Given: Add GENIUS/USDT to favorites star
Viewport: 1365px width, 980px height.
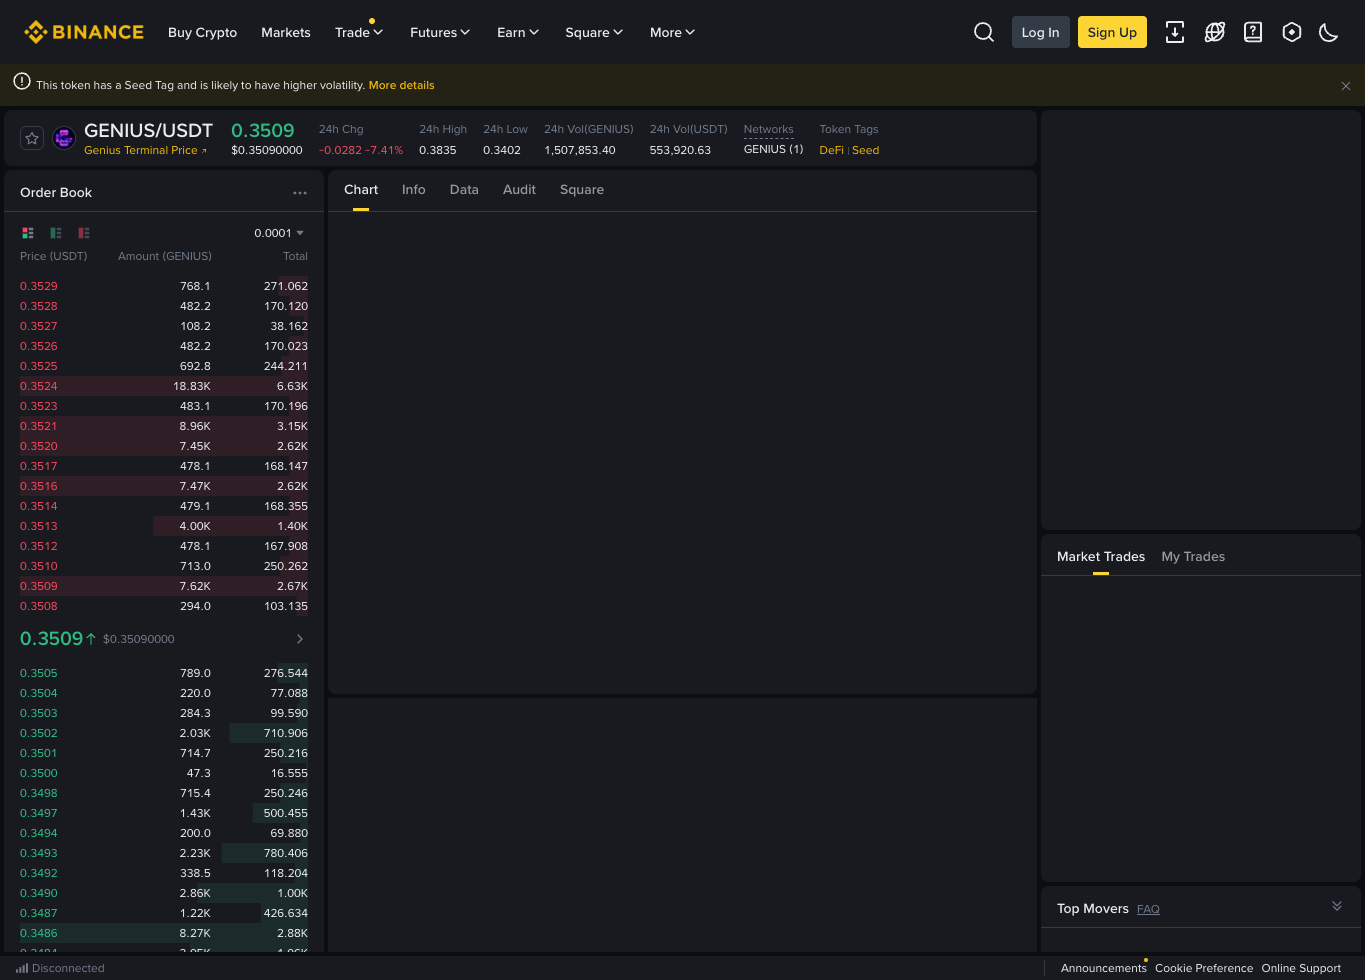Looking at the screenshot, I should click(x=32, y=138).
